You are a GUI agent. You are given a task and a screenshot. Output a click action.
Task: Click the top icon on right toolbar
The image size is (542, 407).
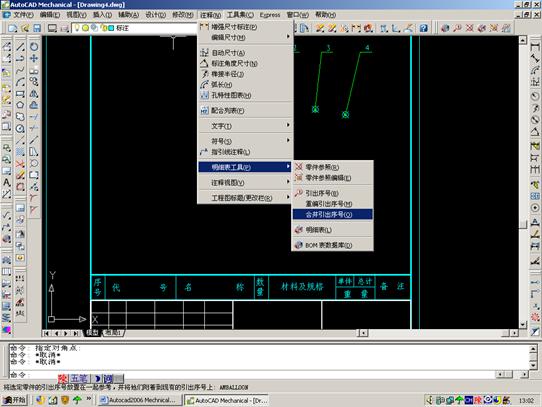coord(535,47)
